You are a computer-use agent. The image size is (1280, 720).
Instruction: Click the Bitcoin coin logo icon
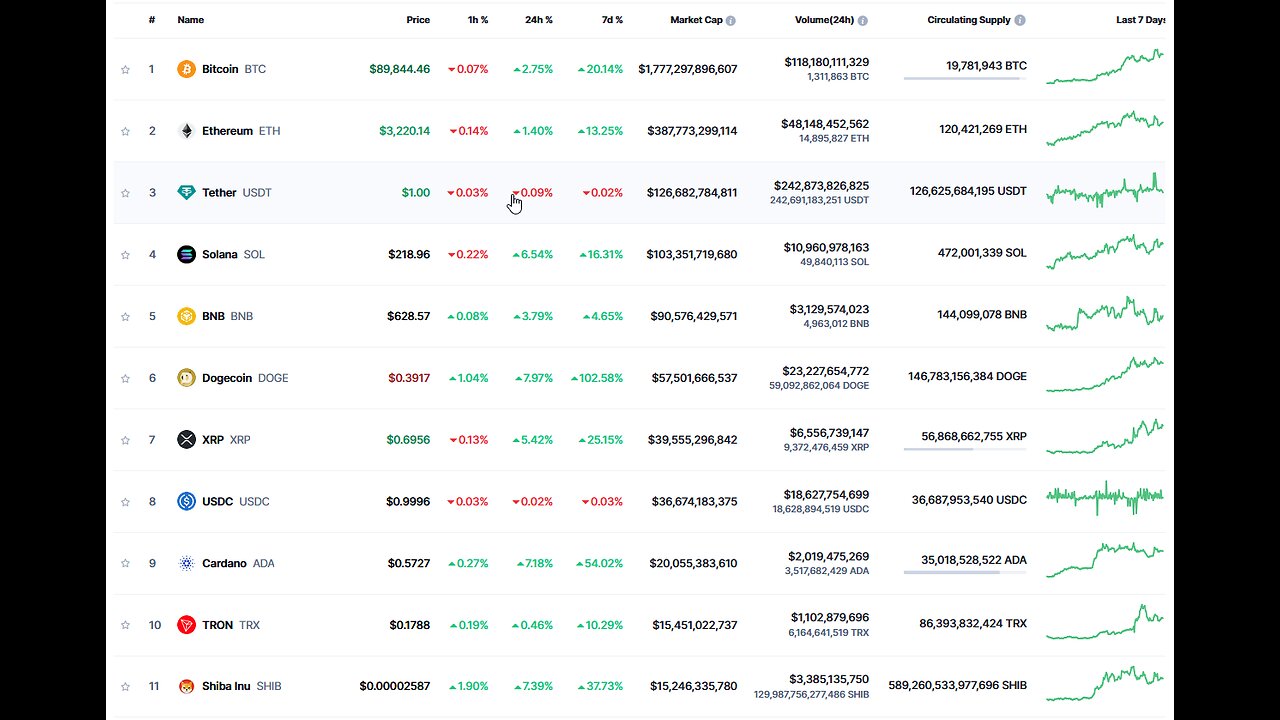coord(186,69)
